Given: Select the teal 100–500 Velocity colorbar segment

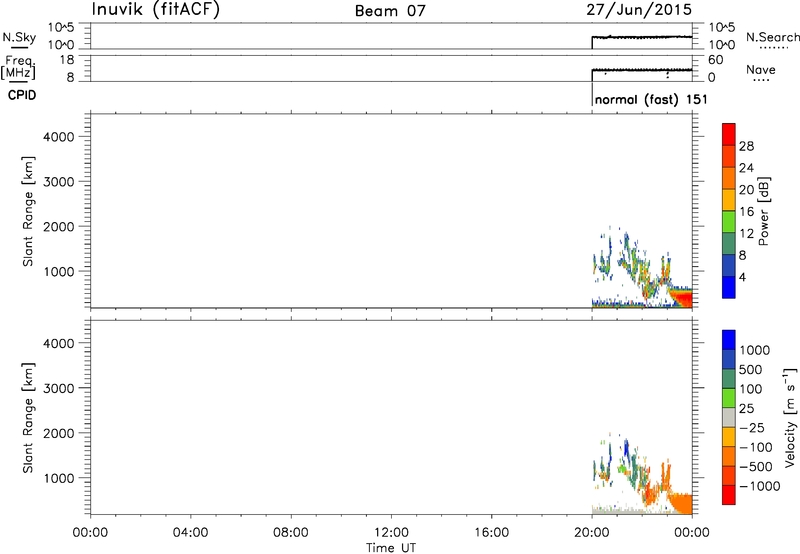Looking at the screenshot, I should (729, 379).
